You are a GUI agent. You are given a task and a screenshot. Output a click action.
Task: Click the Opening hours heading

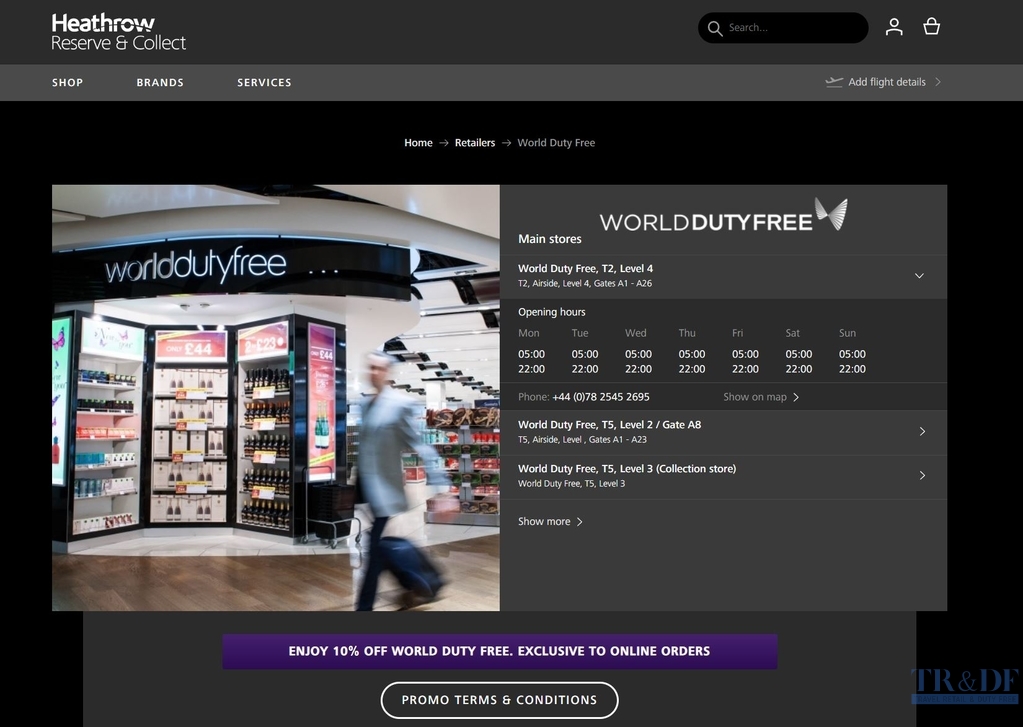click(552, 312)
